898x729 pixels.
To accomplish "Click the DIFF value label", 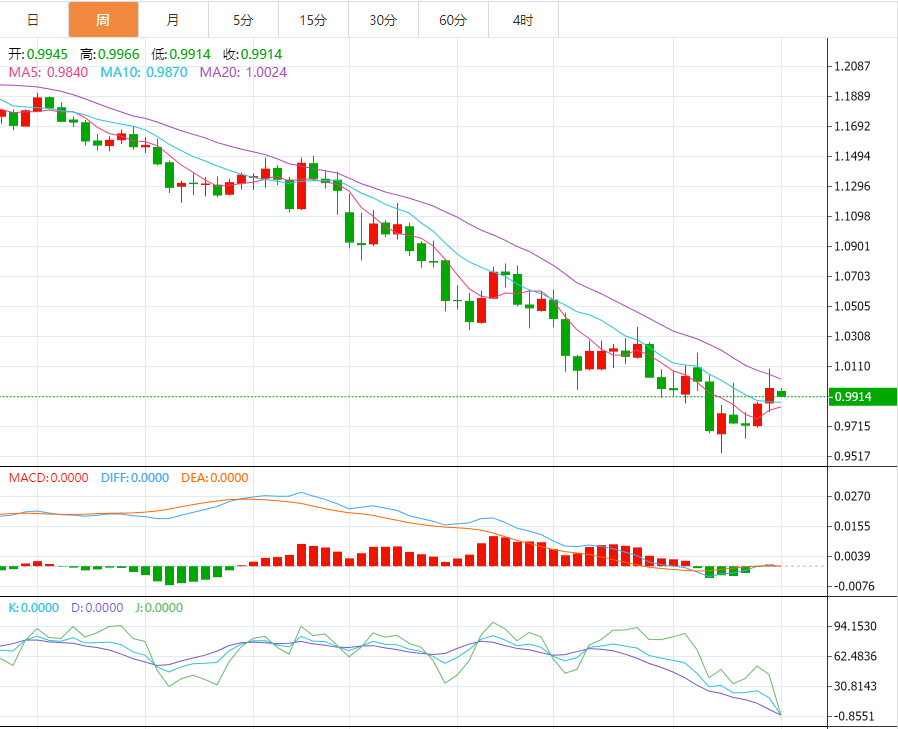I will (x=135, y=478).
